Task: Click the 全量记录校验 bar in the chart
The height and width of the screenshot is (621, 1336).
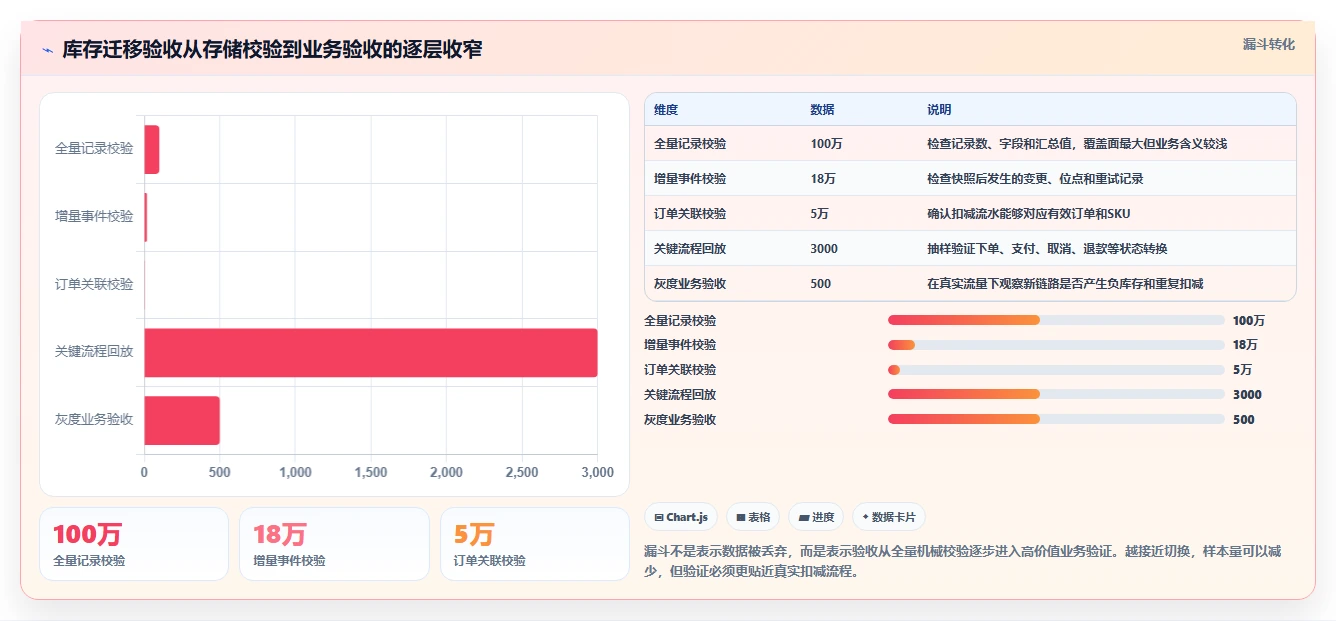Action: click(x=152, y=149)
